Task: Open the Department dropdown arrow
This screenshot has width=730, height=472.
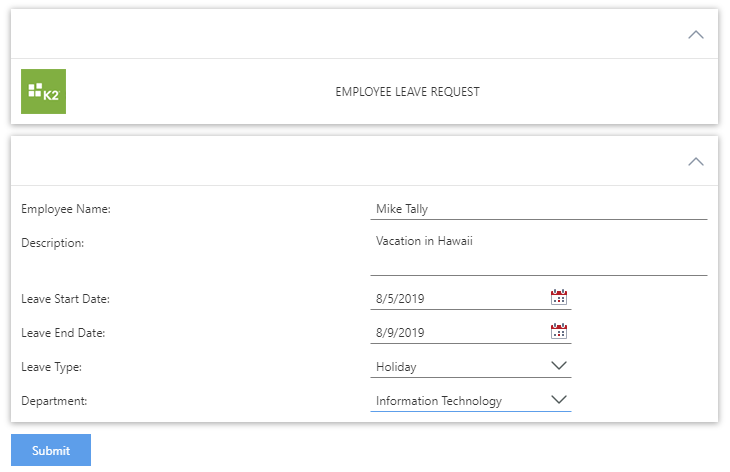Action: click(x=559, y=400)
